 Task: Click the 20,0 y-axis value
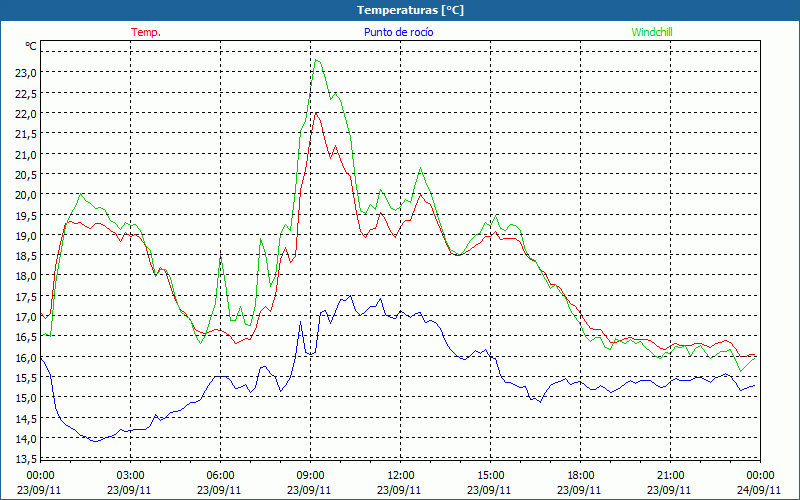(26, 195)
